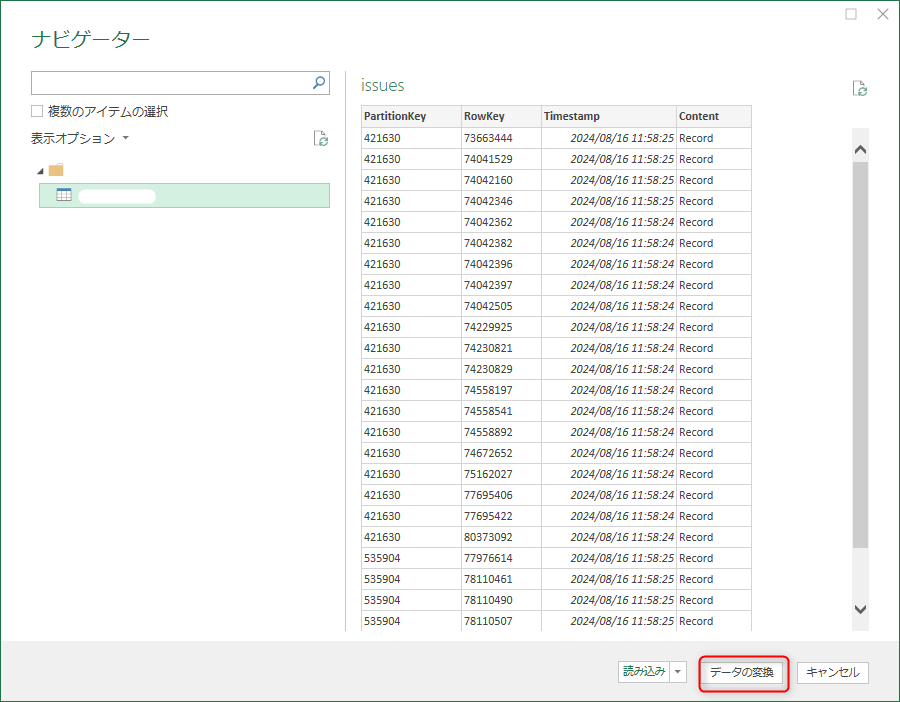Click the データの変換 button
The width and height of the screenshot is (900, 702).
pyautogui.click(x=742, y=672)
